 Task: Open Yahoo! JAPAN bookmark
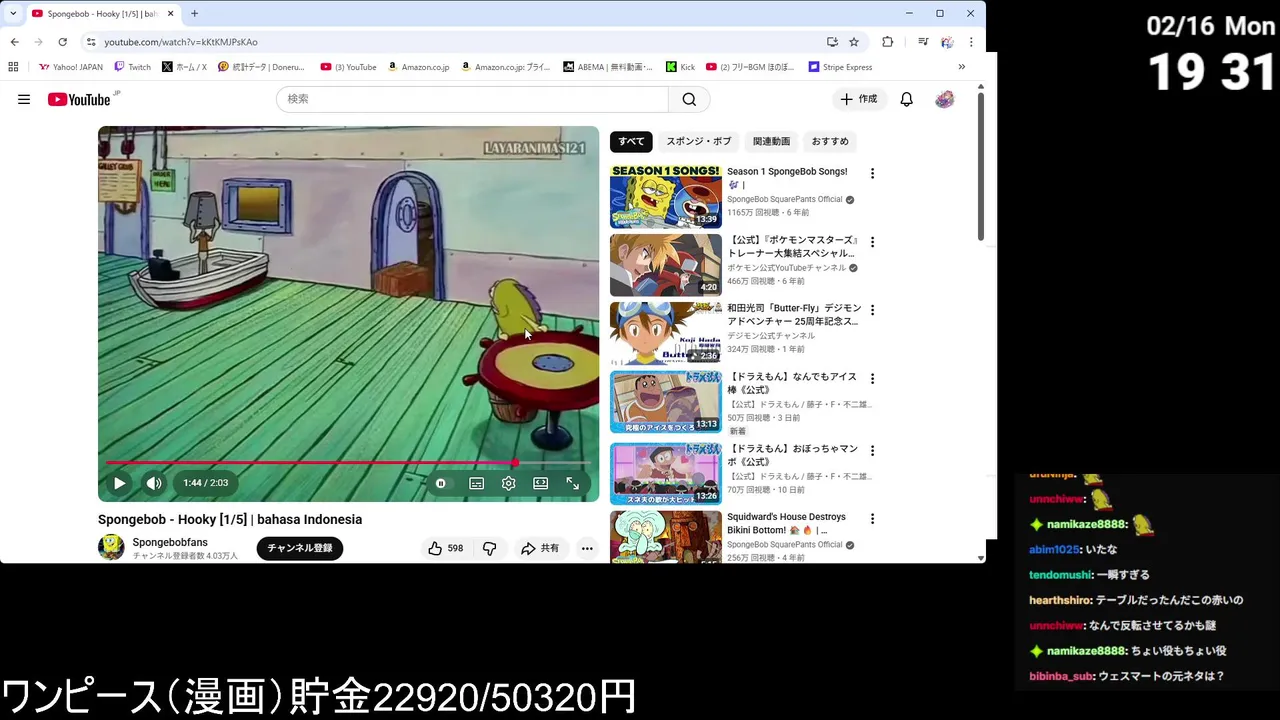[71, 67]
